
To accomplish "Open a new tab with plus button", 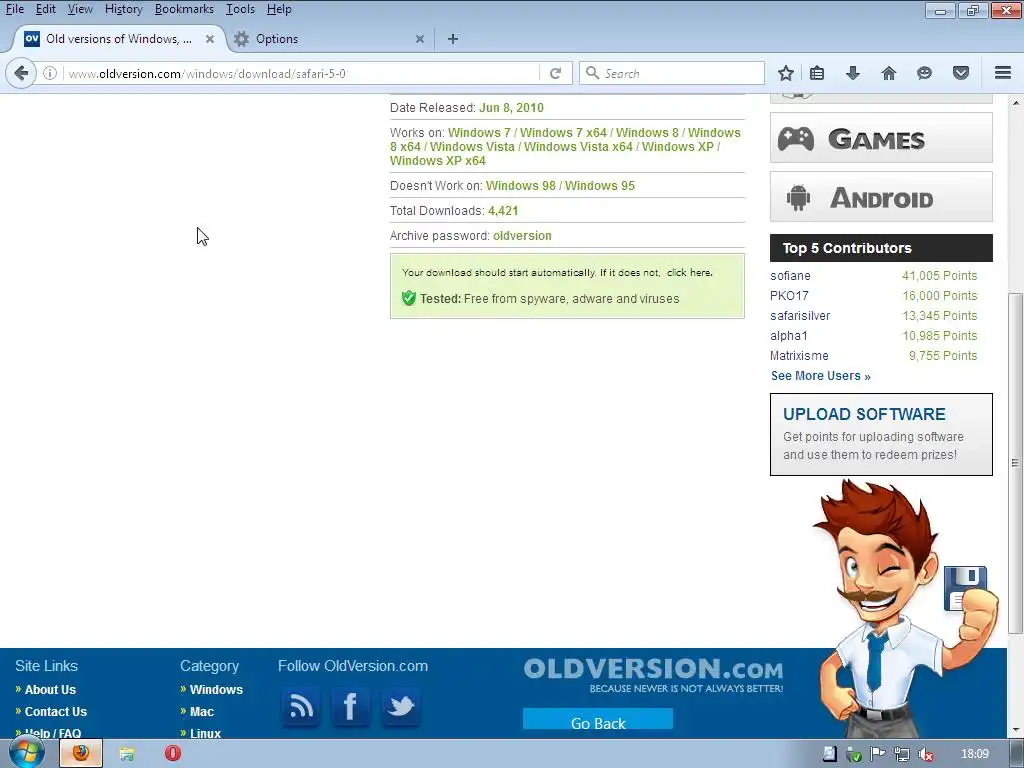I will point(453,39).
